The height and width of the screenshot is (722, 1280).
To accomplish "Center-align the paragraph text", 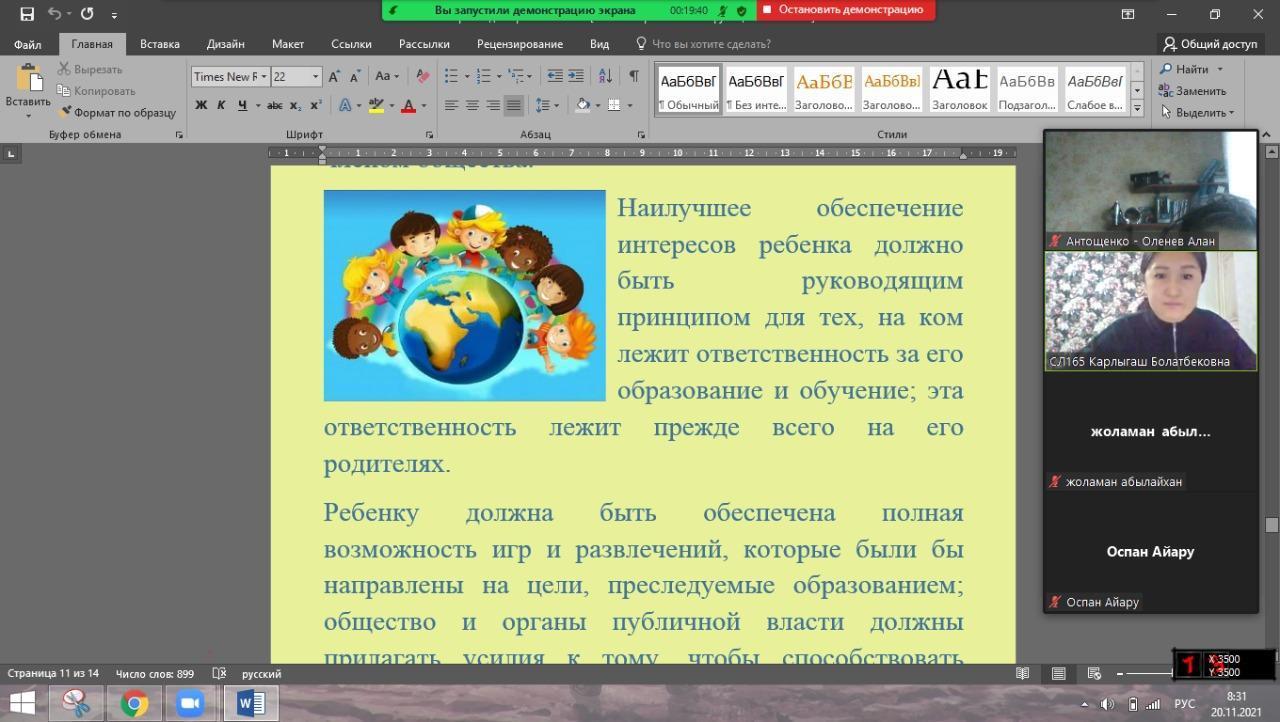I will [472, 105].
